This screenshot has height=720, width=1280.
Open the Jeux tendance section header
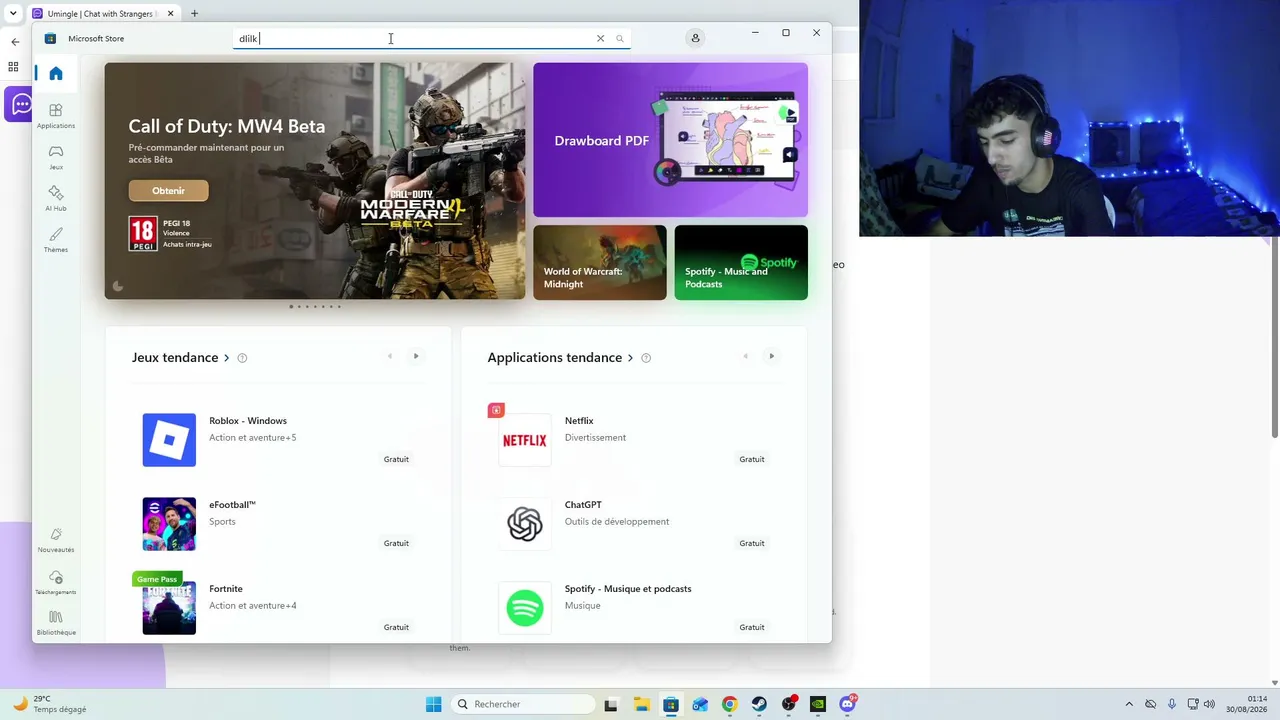coord(181,357)
